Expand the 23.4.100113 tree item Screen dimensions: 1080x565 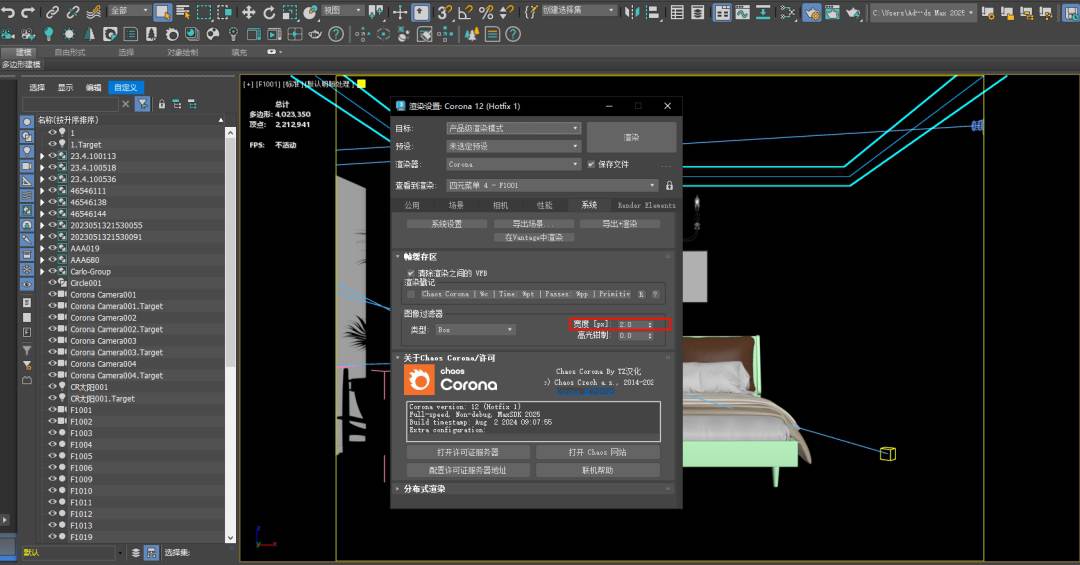pyautogui.click(x=42, y=156)
